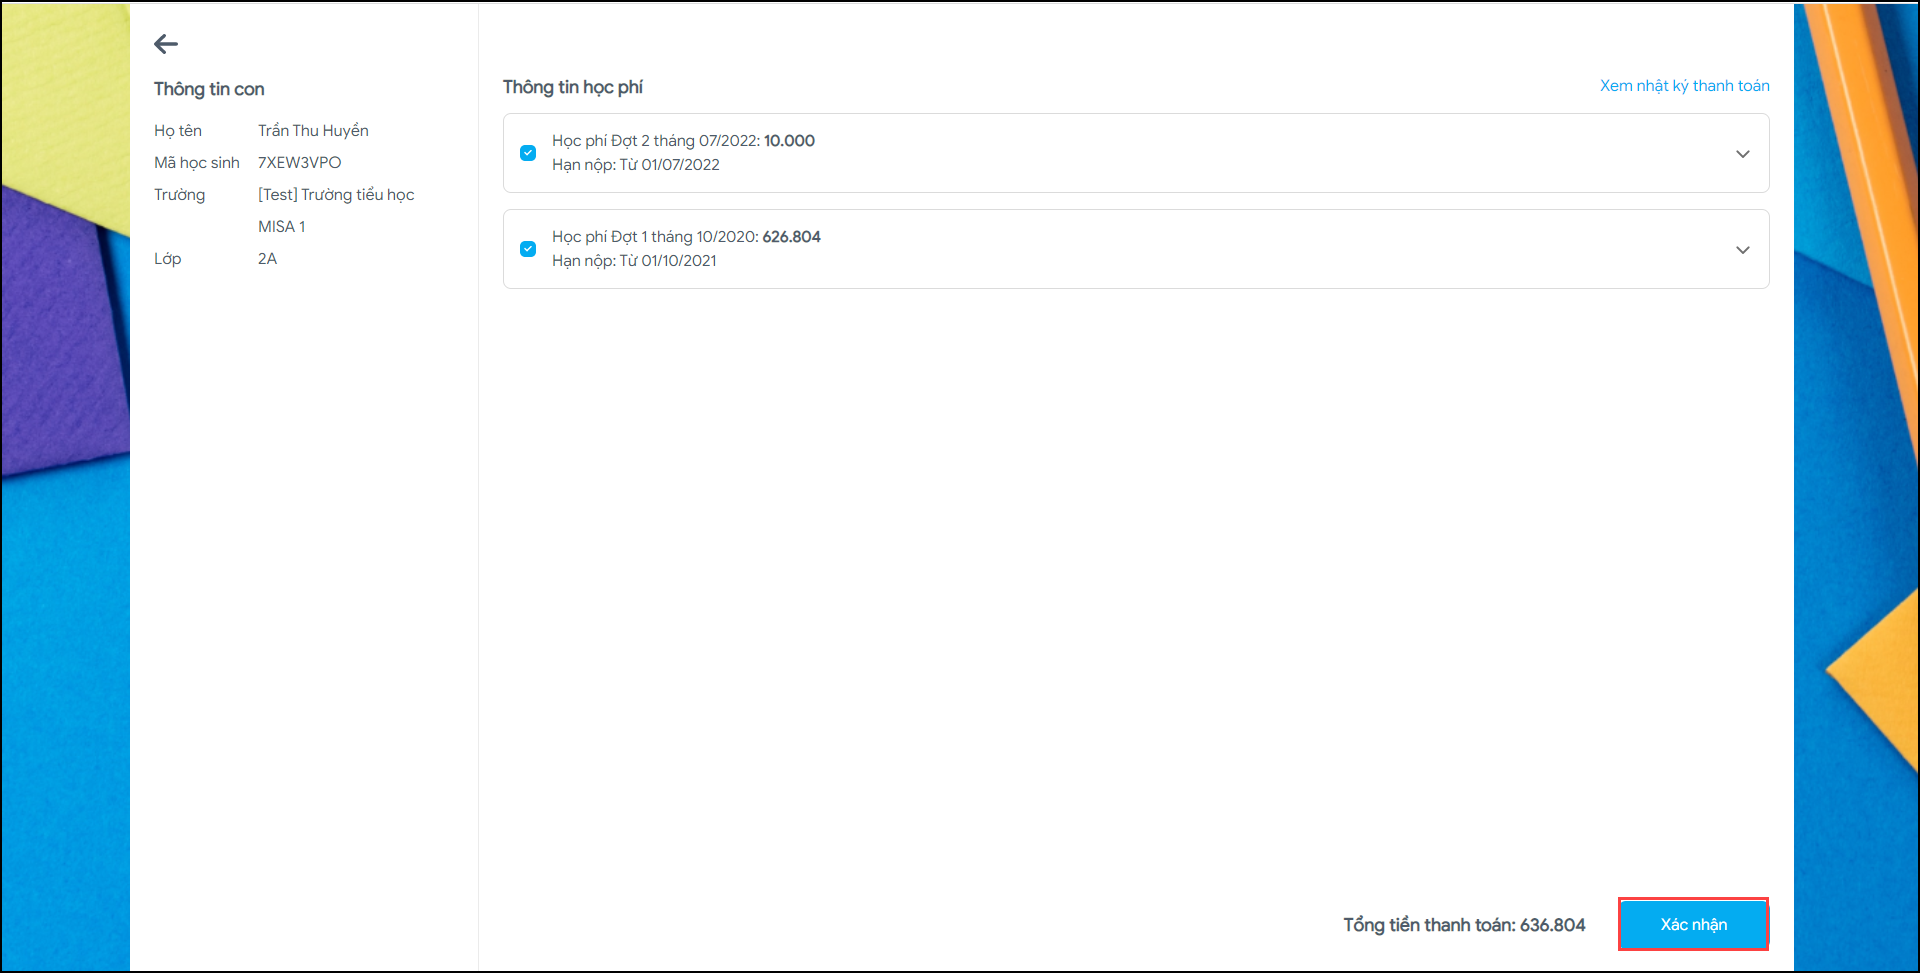
Task: Expand the Đợt 2 tháng 07/2022 fee chevron
Action: [x=1742, y=154]
